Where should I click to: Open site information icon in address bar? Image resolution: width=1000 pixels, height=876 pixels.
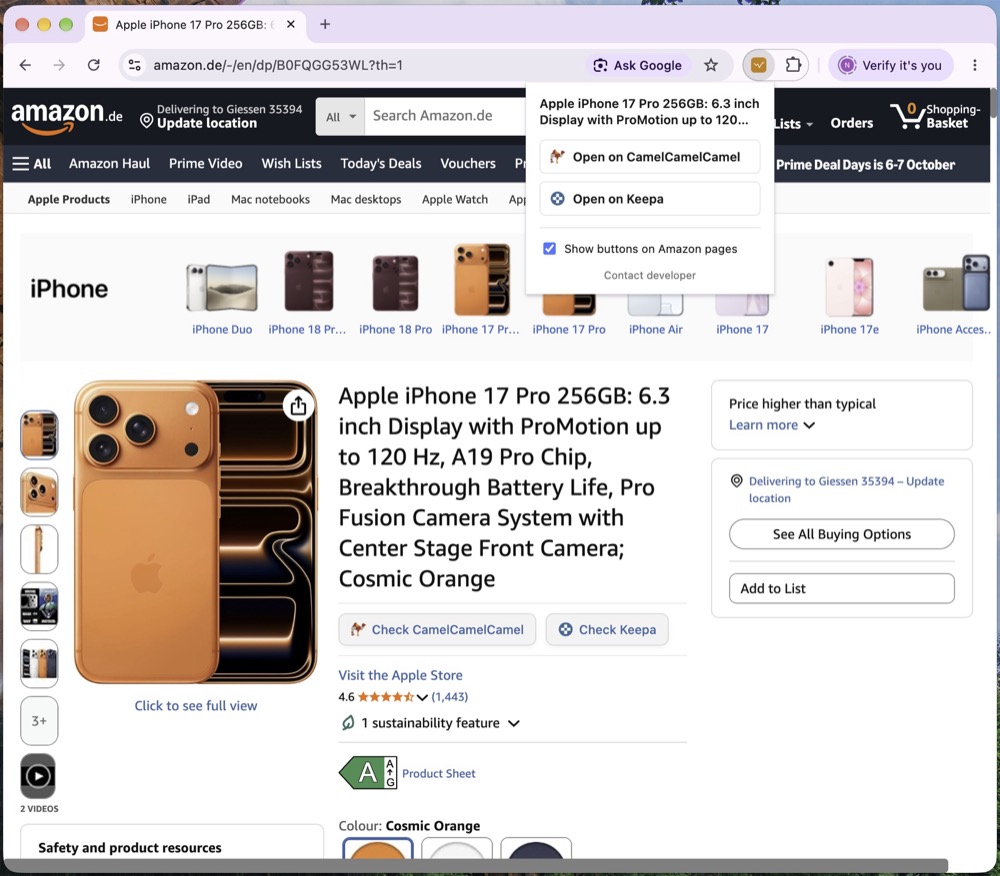[135, 65]
